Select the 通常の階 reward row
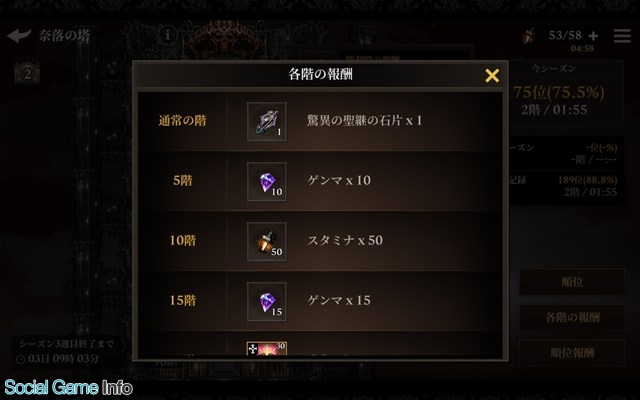 click(x=320, y=121)
